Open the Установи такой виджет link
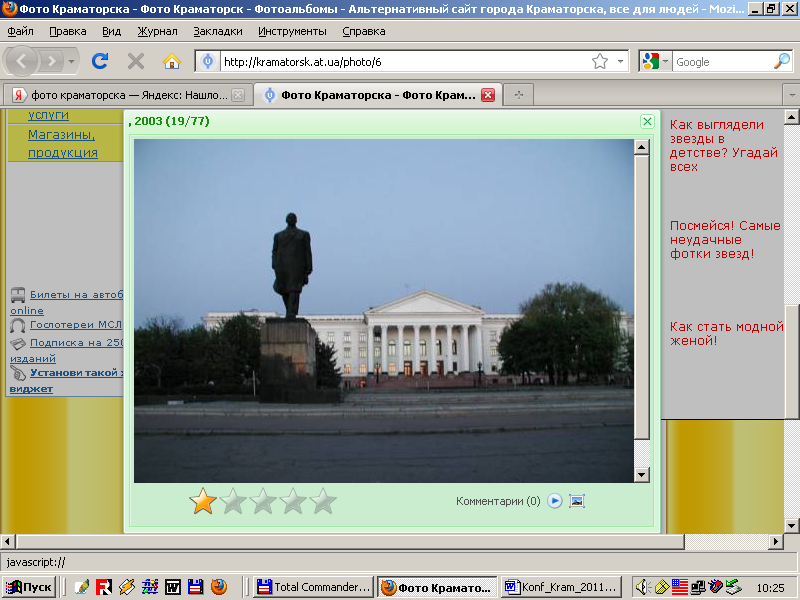The width and height of the screenshot is (800, 600). [66, 380]
